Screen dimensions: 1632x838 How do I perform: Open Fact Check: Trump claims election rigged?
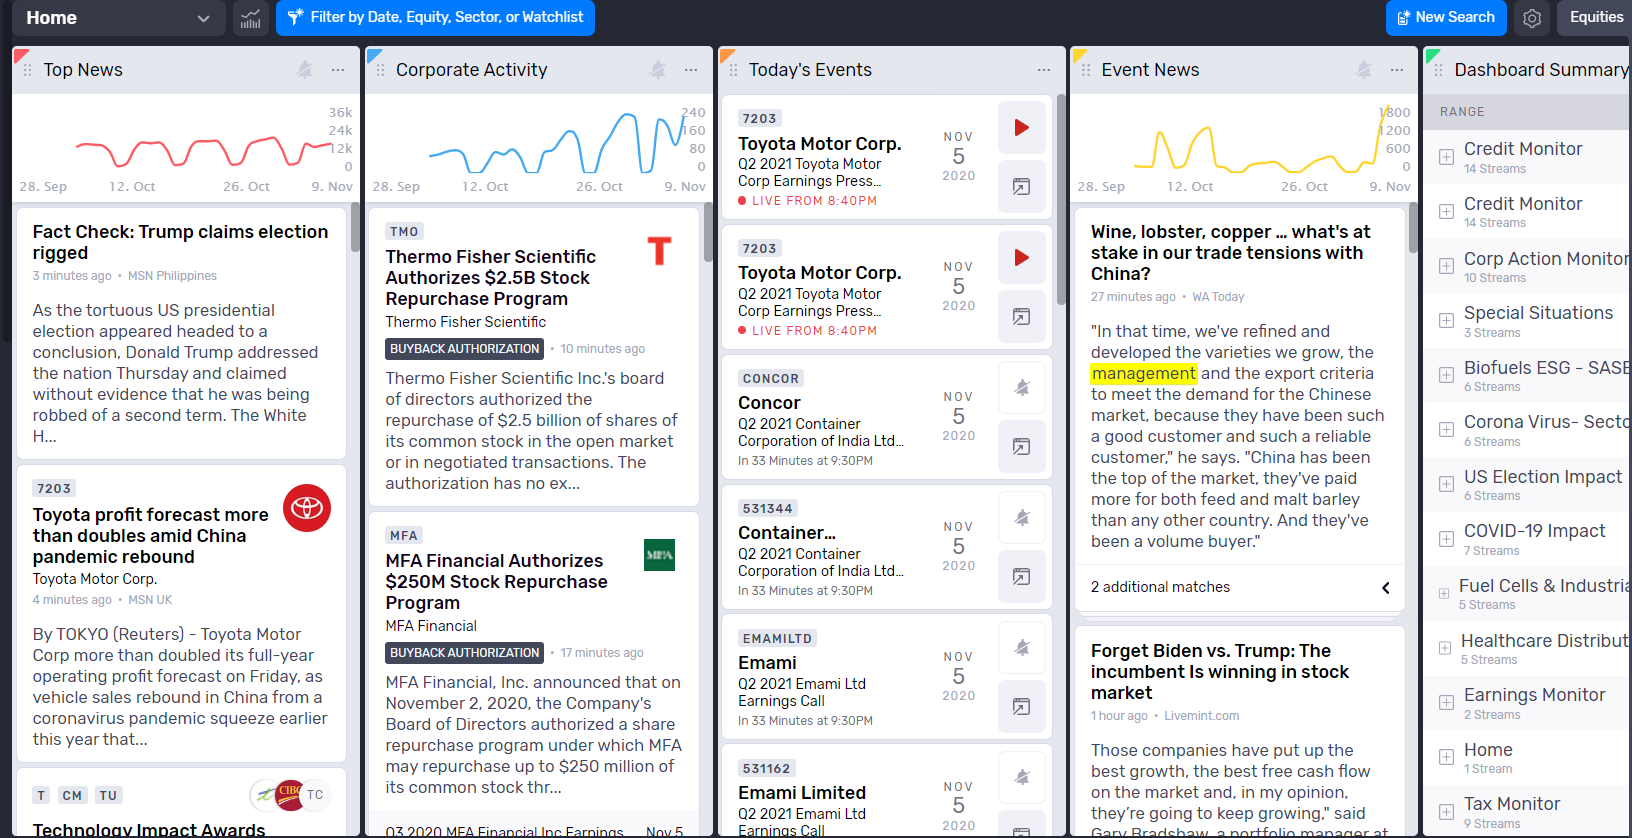180,242
